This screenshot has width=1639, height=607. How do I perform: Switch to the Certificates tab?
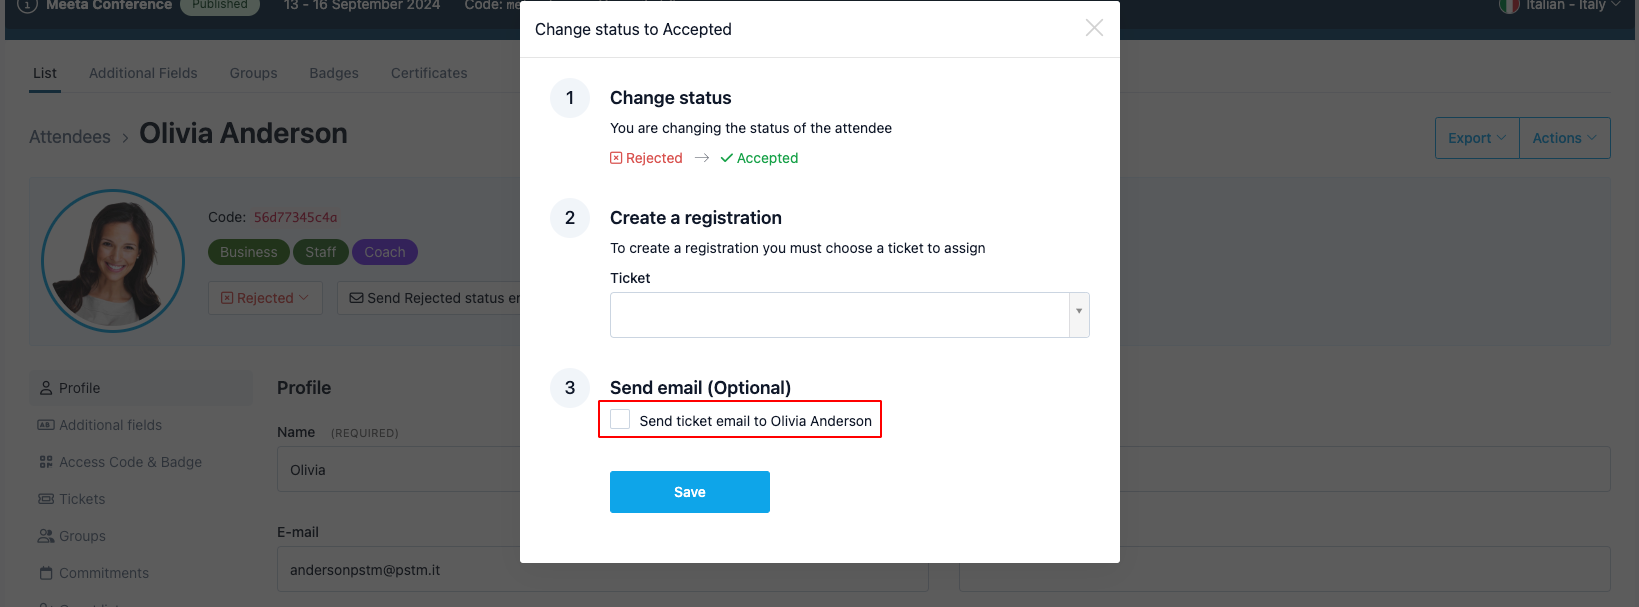(429, 73)
